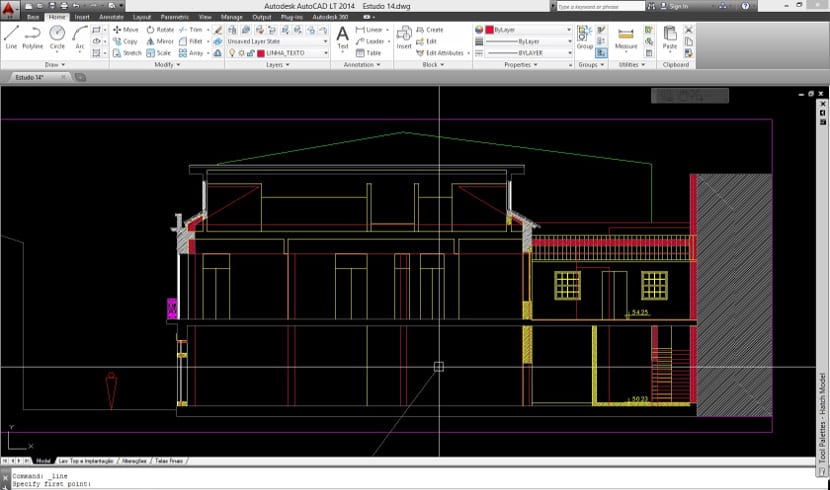Toggle the layer lightbulb on/off icon
The image size is (830, 490).
(x=231, y=53)
